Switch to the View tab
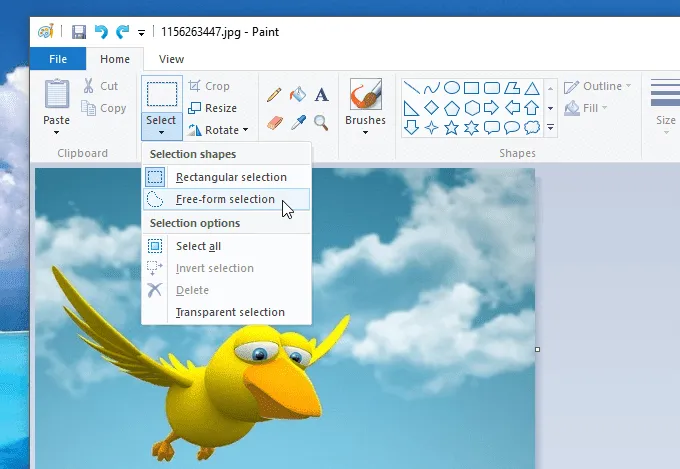 171,59
